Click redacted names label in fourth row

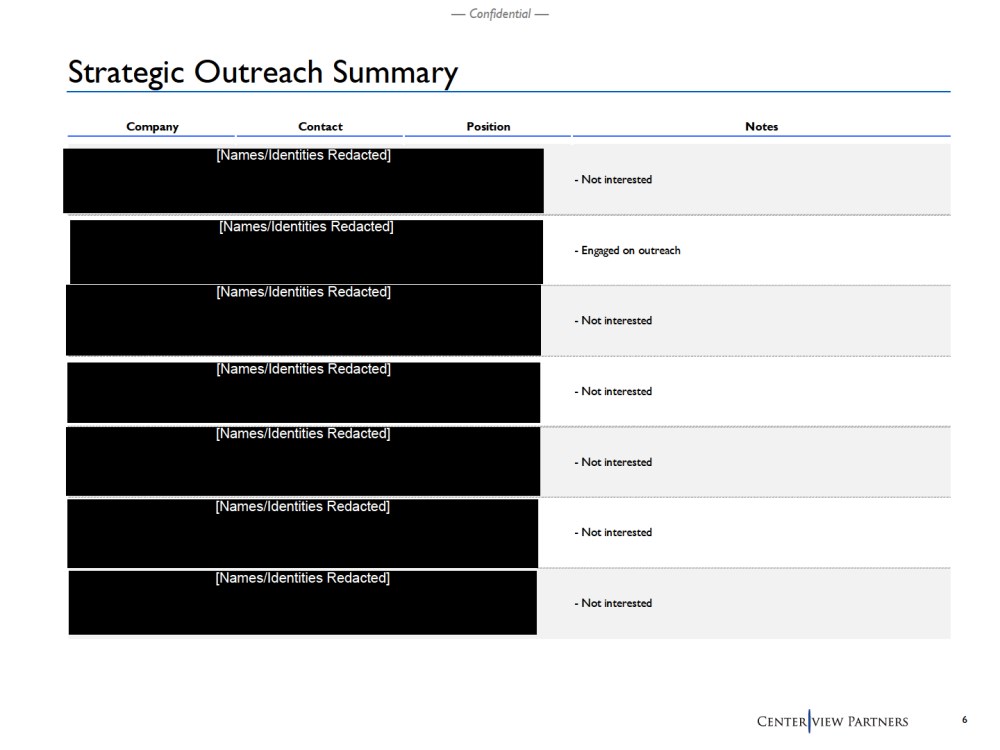[303, 369]
